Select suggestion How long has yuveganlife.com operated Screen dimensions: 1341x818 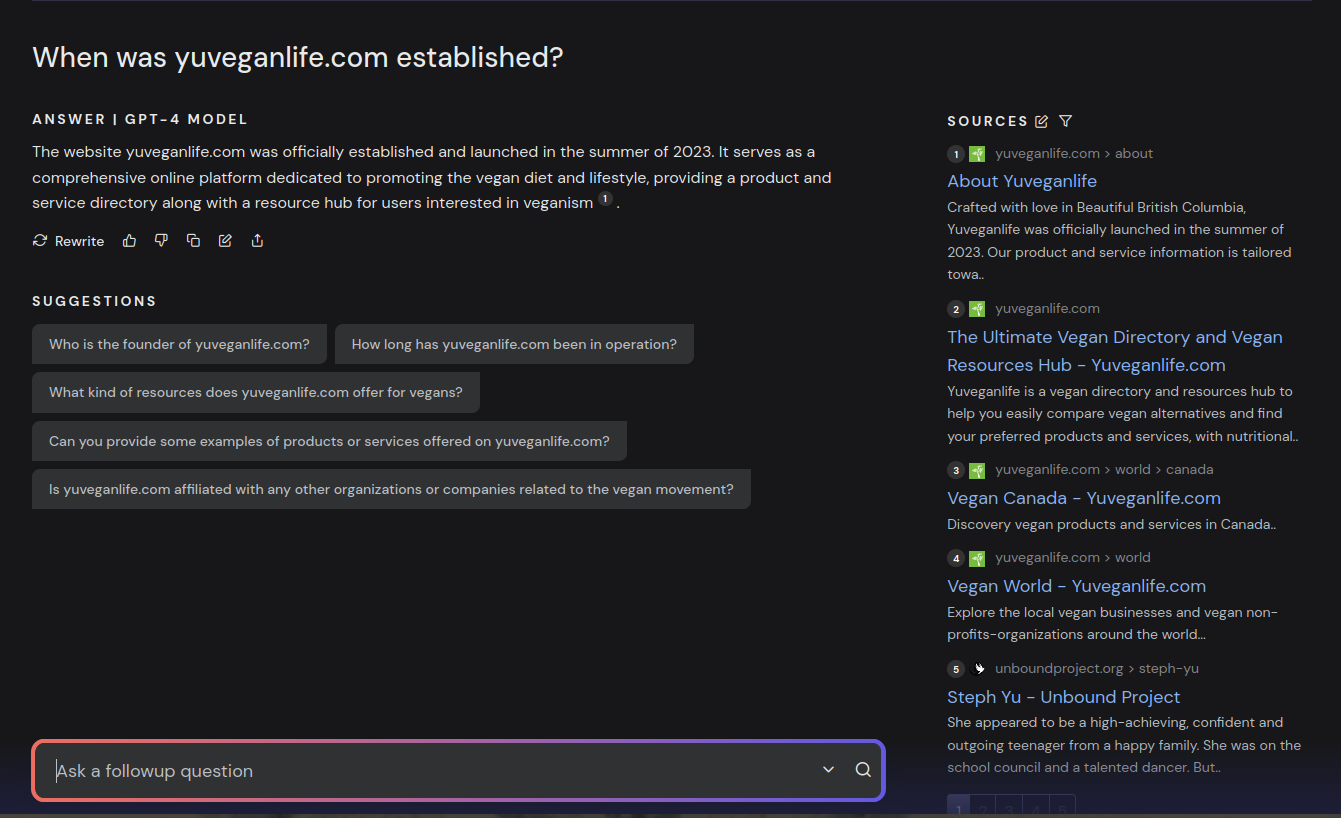click(x=514, y=344)
